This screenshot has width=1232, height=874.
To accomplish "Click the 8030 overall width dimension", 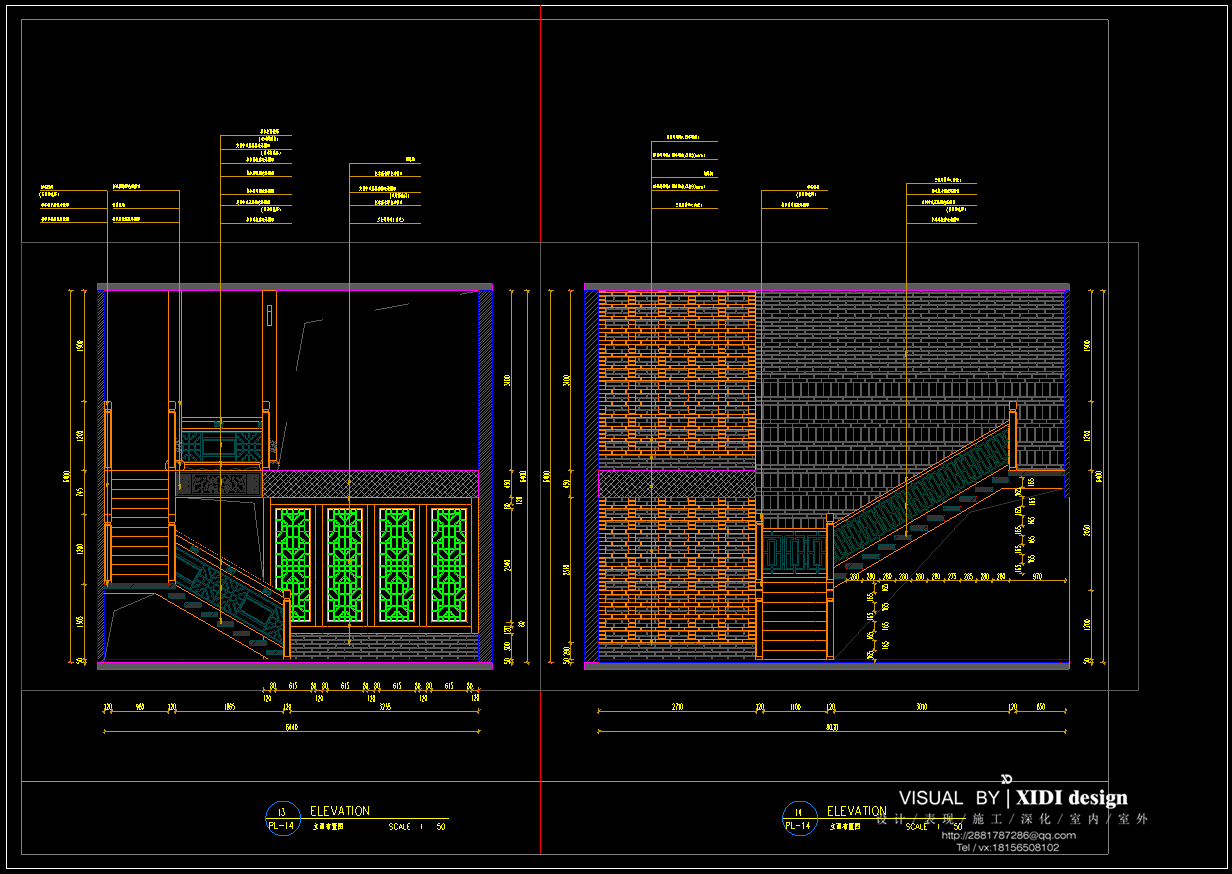I will (x=831, y=728).
